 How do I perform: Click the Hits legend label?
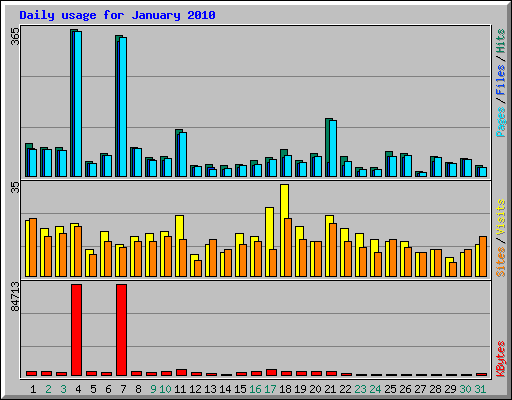click(501, 41)
